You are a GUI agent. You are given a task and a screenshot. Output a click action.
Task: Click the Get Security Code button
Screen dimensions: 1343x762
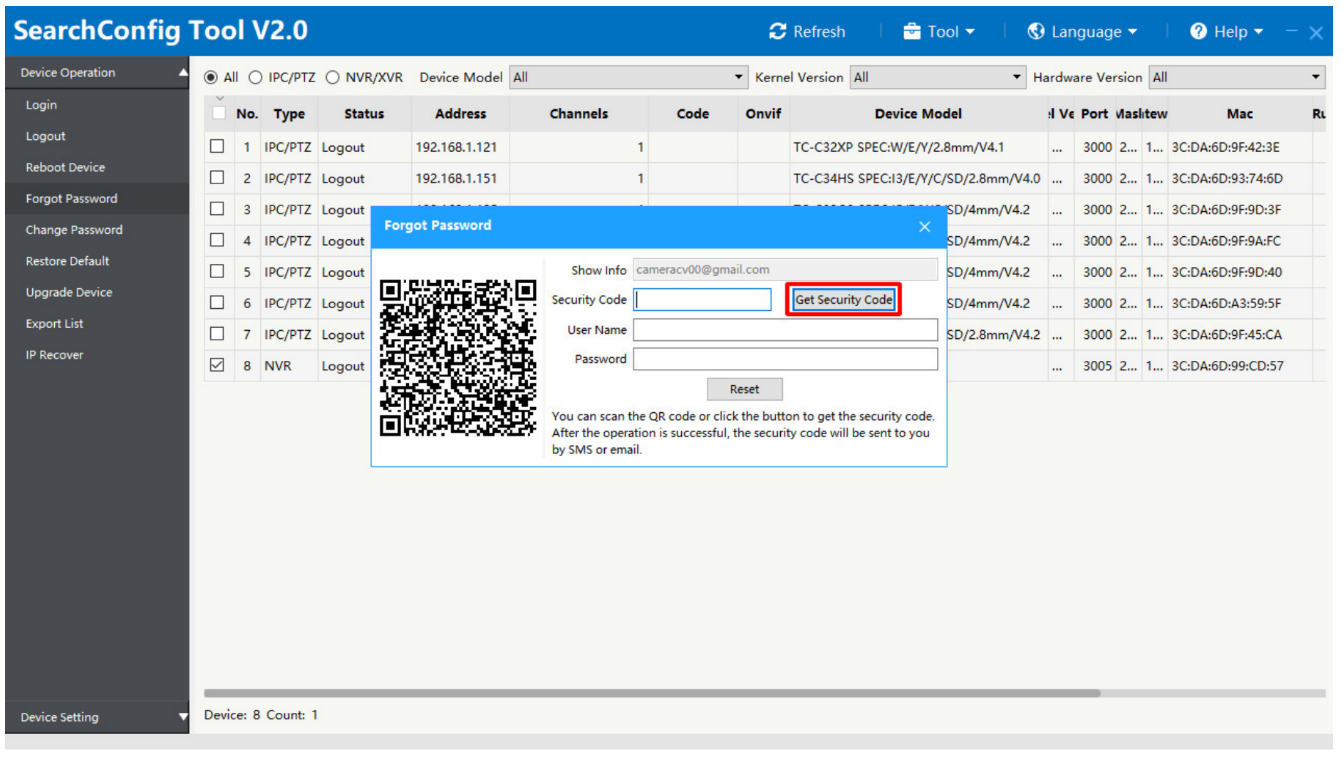click(x=843, y=300)
